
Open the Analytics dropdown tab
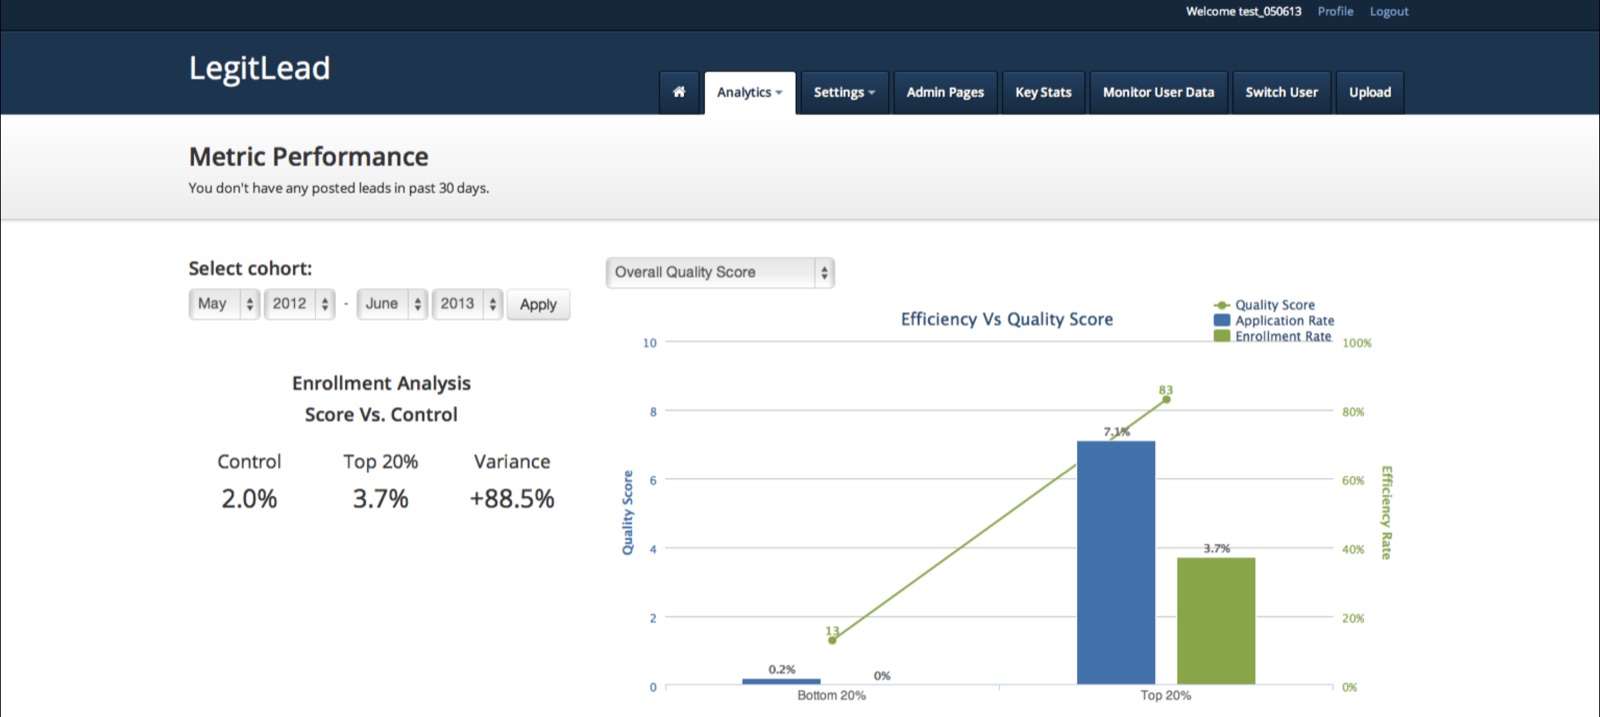pos(750,92)
